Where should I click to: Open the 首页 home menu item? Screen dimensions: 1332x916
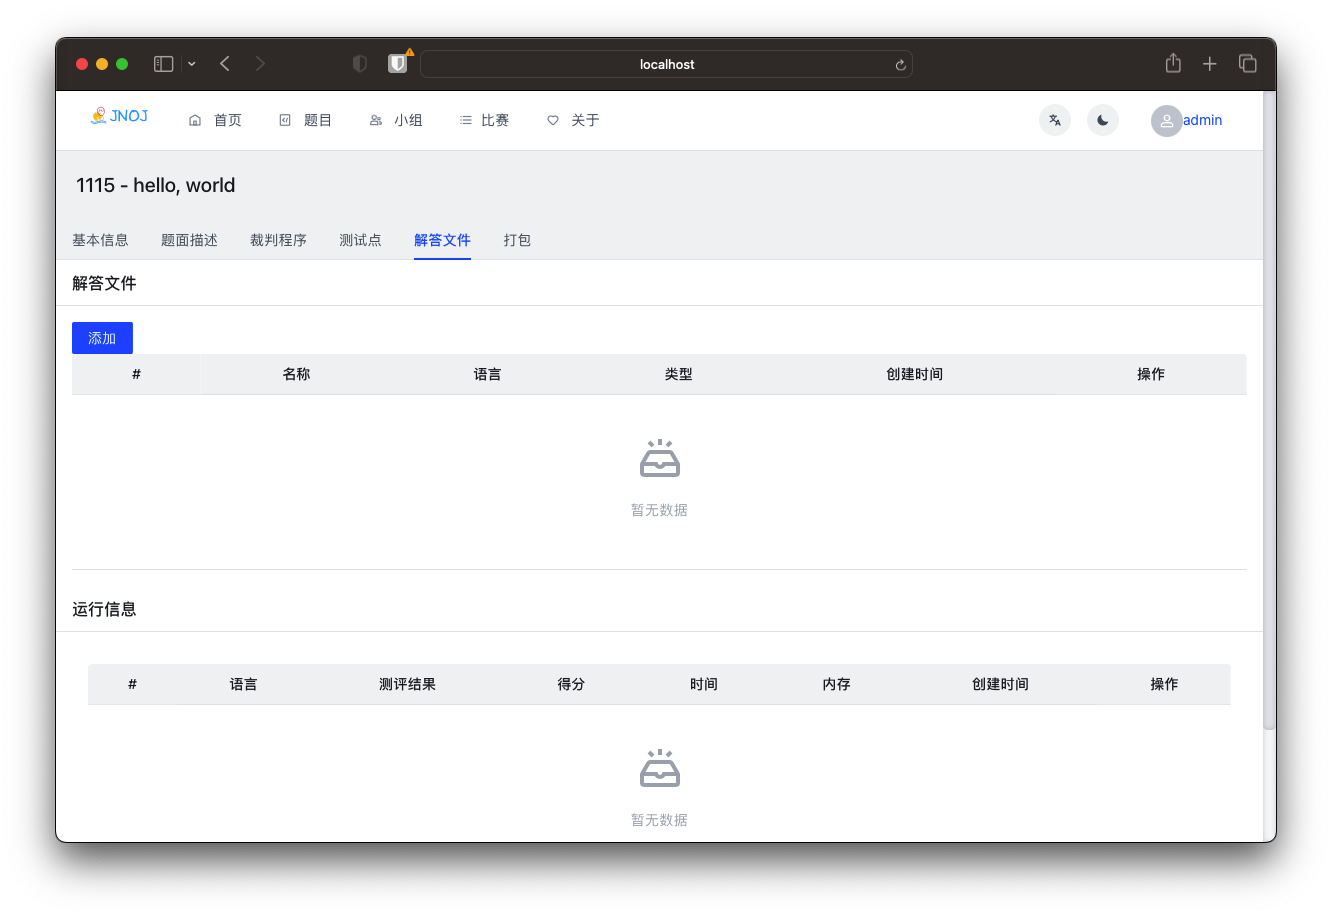(x=215, y=120)
